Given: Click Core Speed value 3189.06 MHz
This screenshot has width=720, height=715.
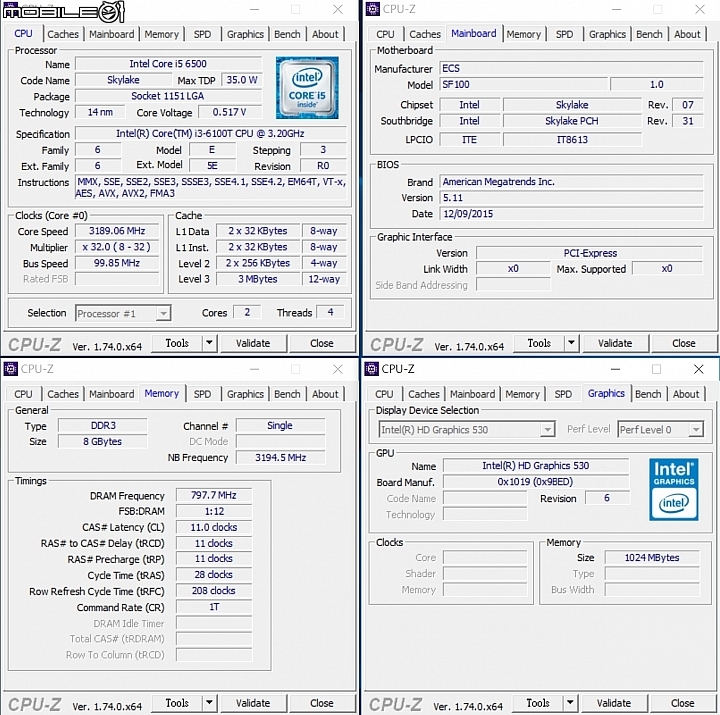Looking at the screenshot, I should coord(117,231).
